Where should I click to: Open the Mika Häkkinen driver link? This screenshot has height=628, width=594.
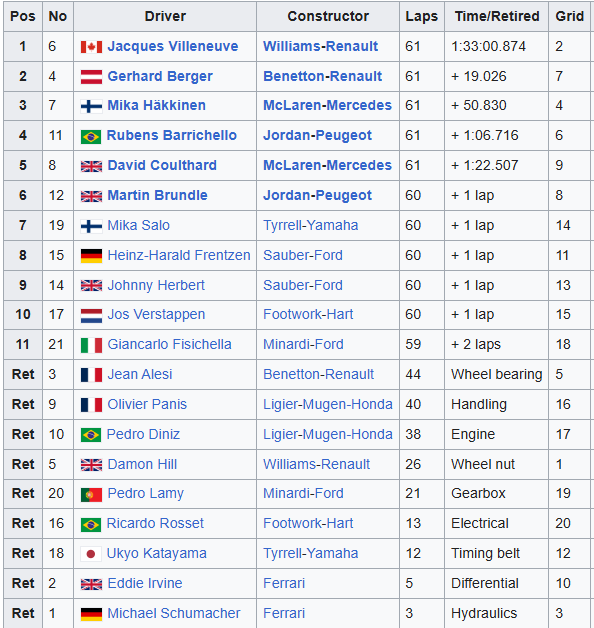[x=157, y=105]
